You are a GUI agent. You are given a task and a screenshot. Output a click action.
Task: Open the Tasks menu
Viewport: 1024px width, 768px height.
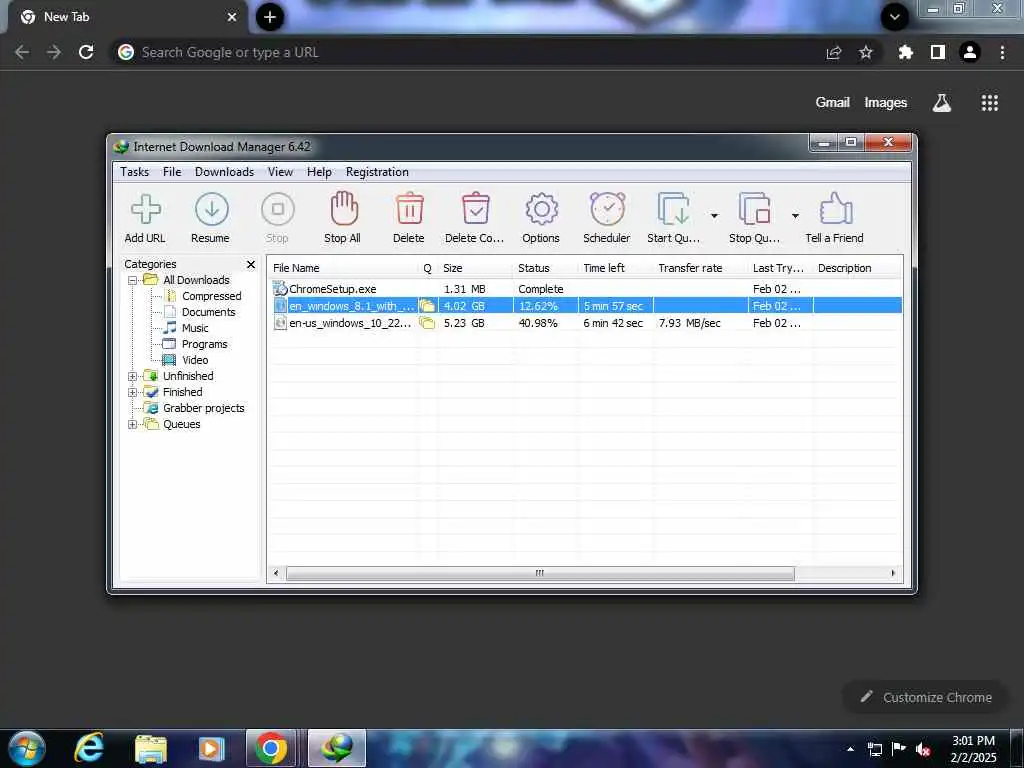135,172
